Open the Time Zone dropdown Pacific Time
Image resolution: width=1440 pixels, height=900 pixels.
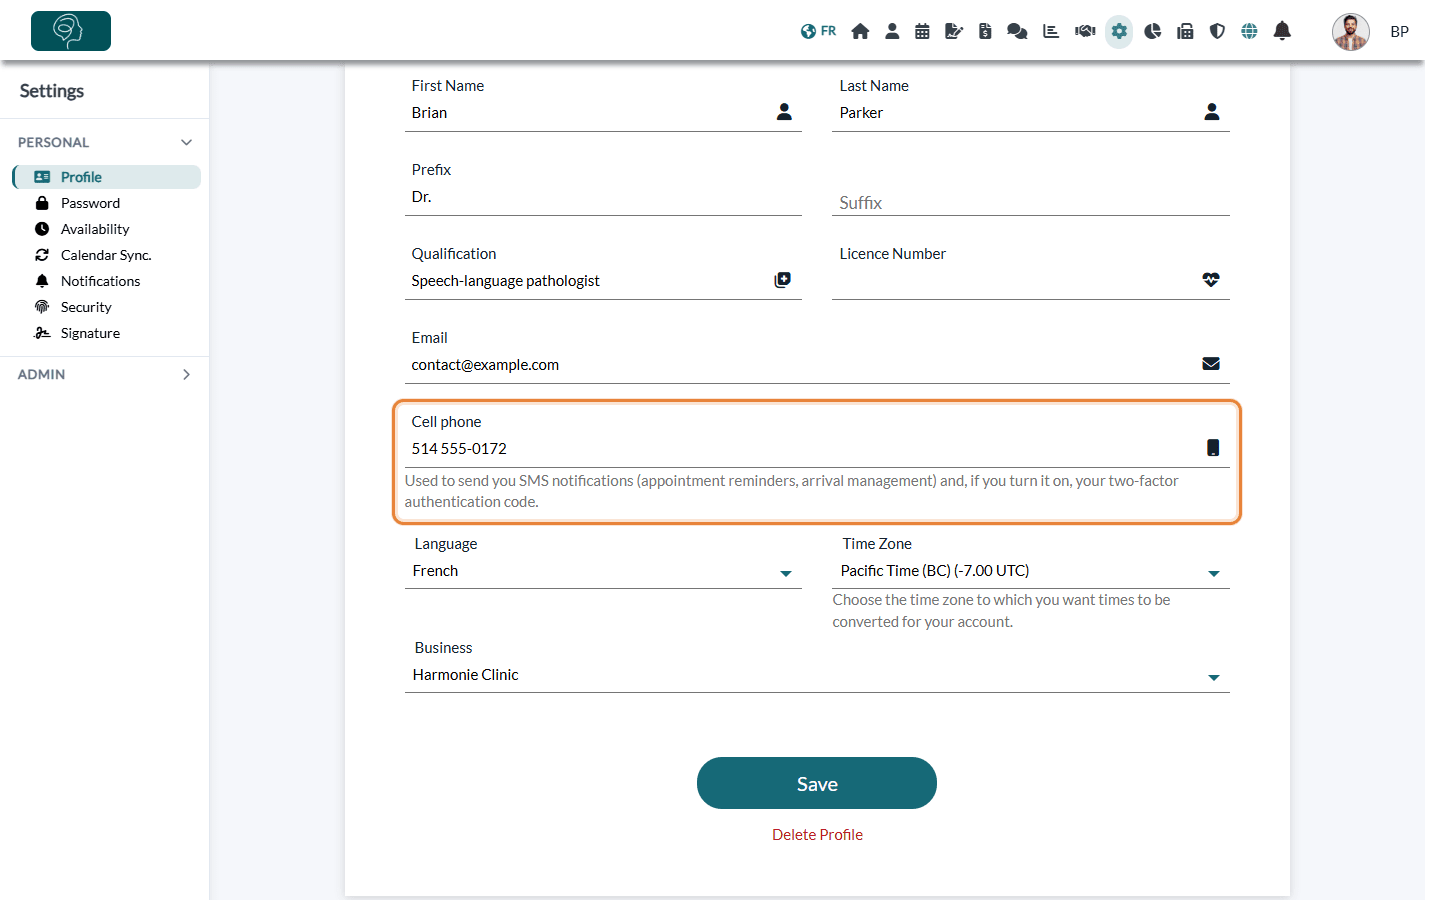click(x=1031, y=571)
